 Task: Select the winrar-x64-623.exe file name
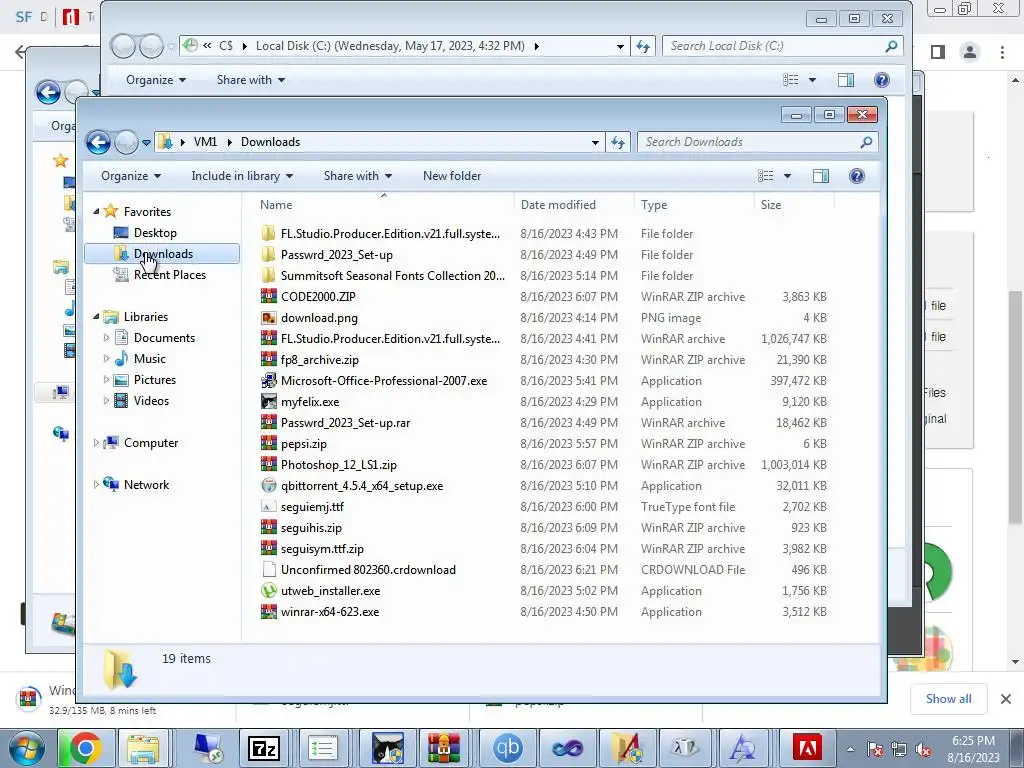pyautogui.click(x=330, y=612)
